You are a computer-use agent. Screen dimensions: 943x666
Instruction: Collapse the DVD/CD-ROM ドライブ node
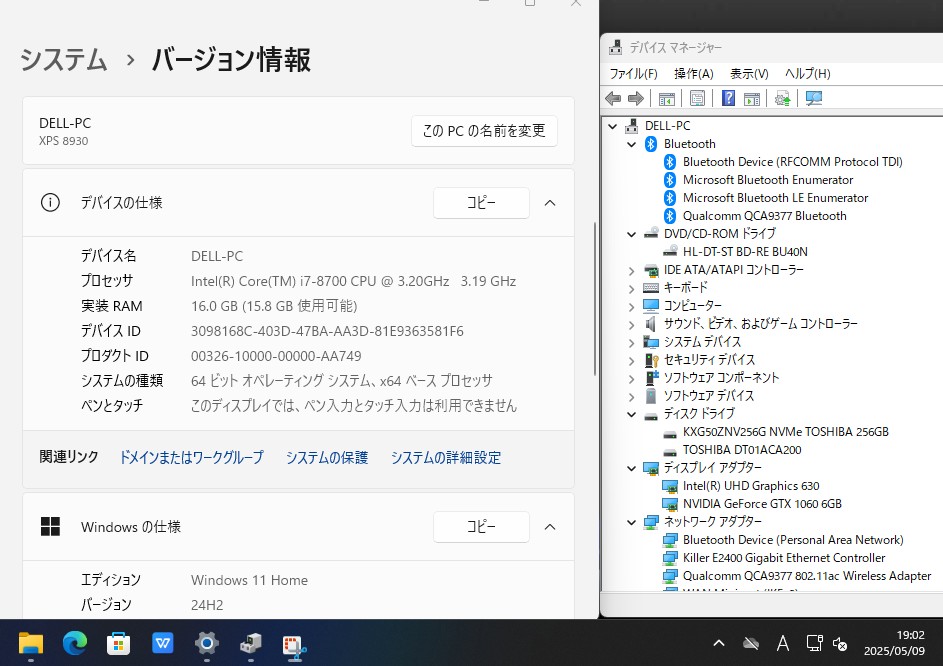631,234
